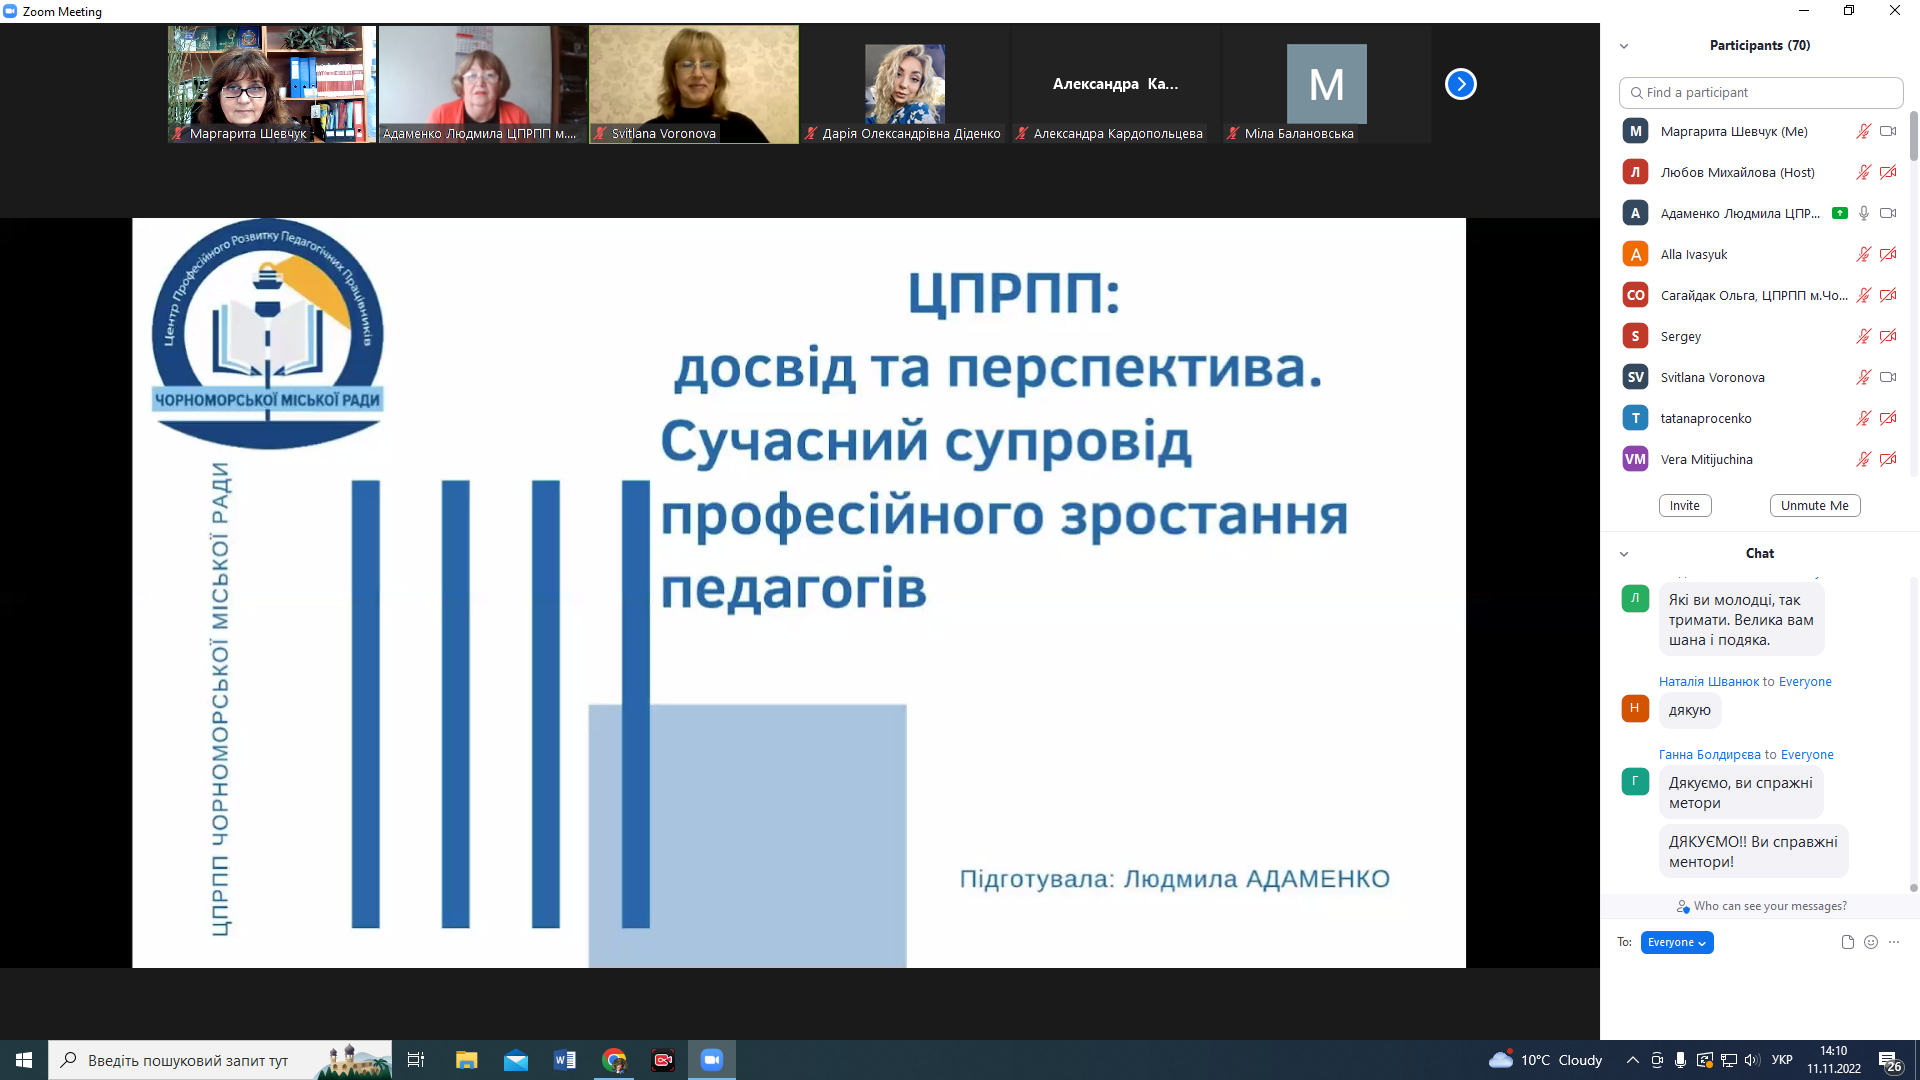Screen dimensions: 1920x1080
Task: Click 'Everyone' link beside Наталія Шванюк
Action: click(x=1805, y=681)
